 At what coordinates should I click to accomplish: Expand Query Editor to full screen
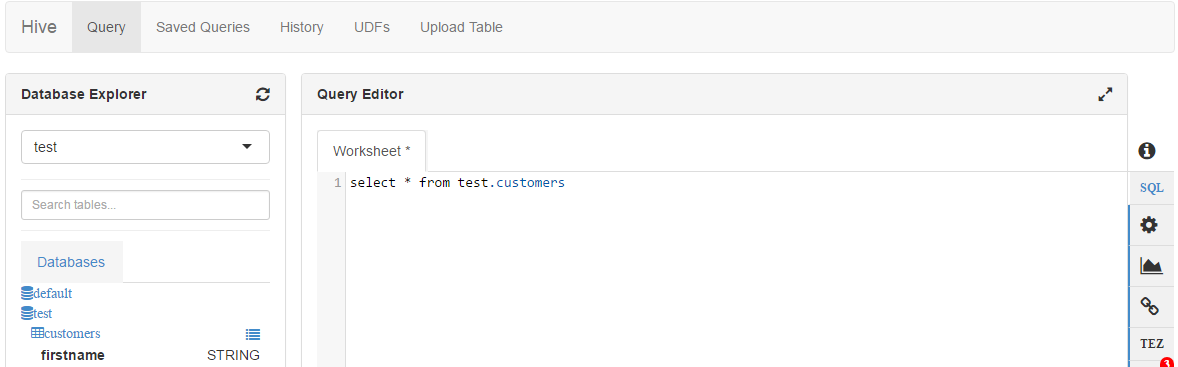(1105, 95)
